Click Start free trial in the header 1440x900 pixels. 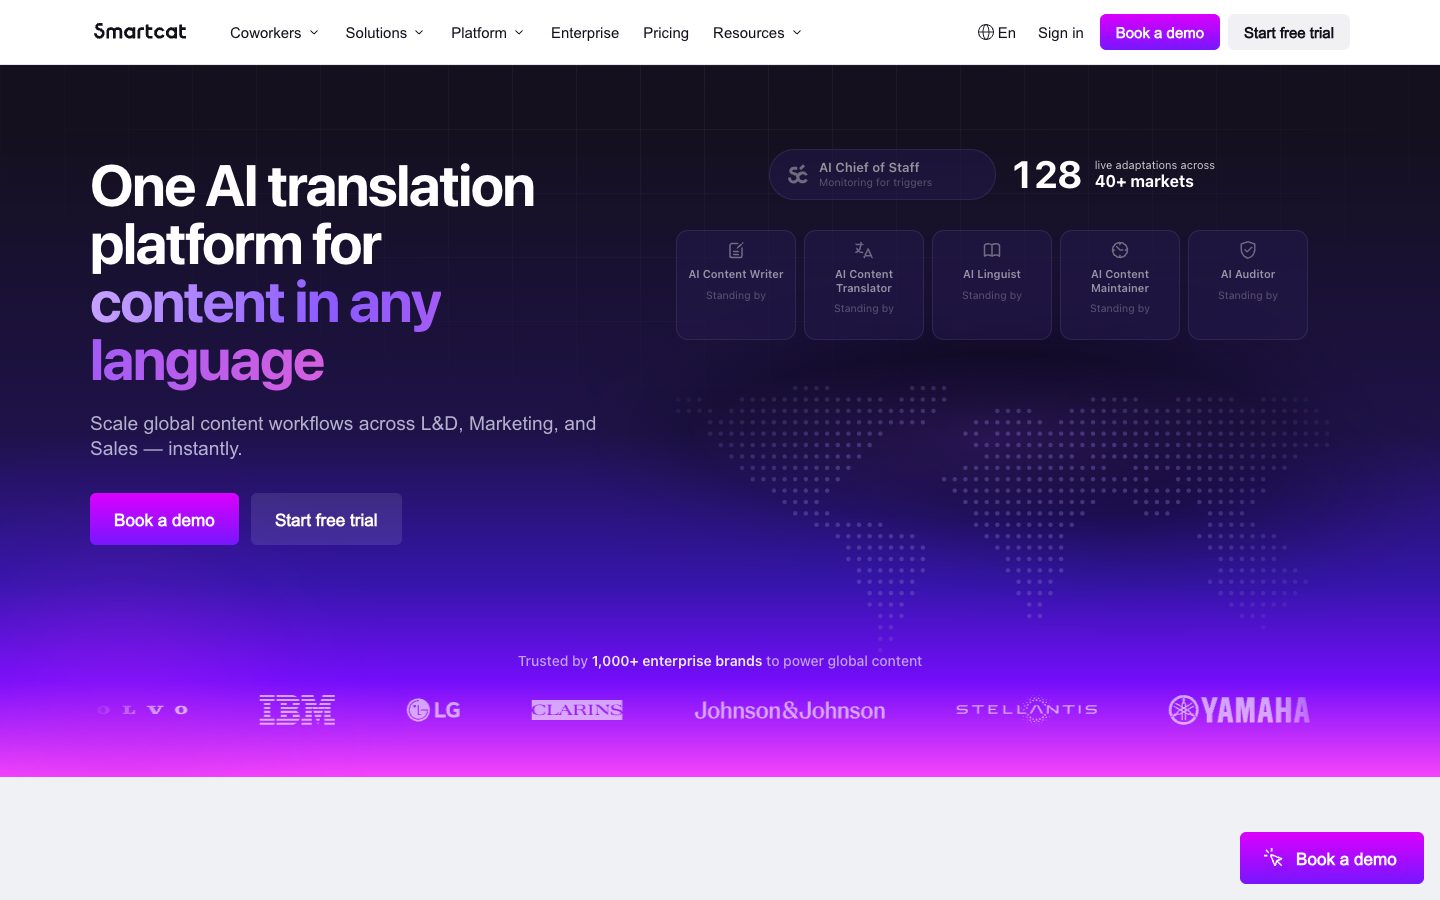tap(1289, 32)
